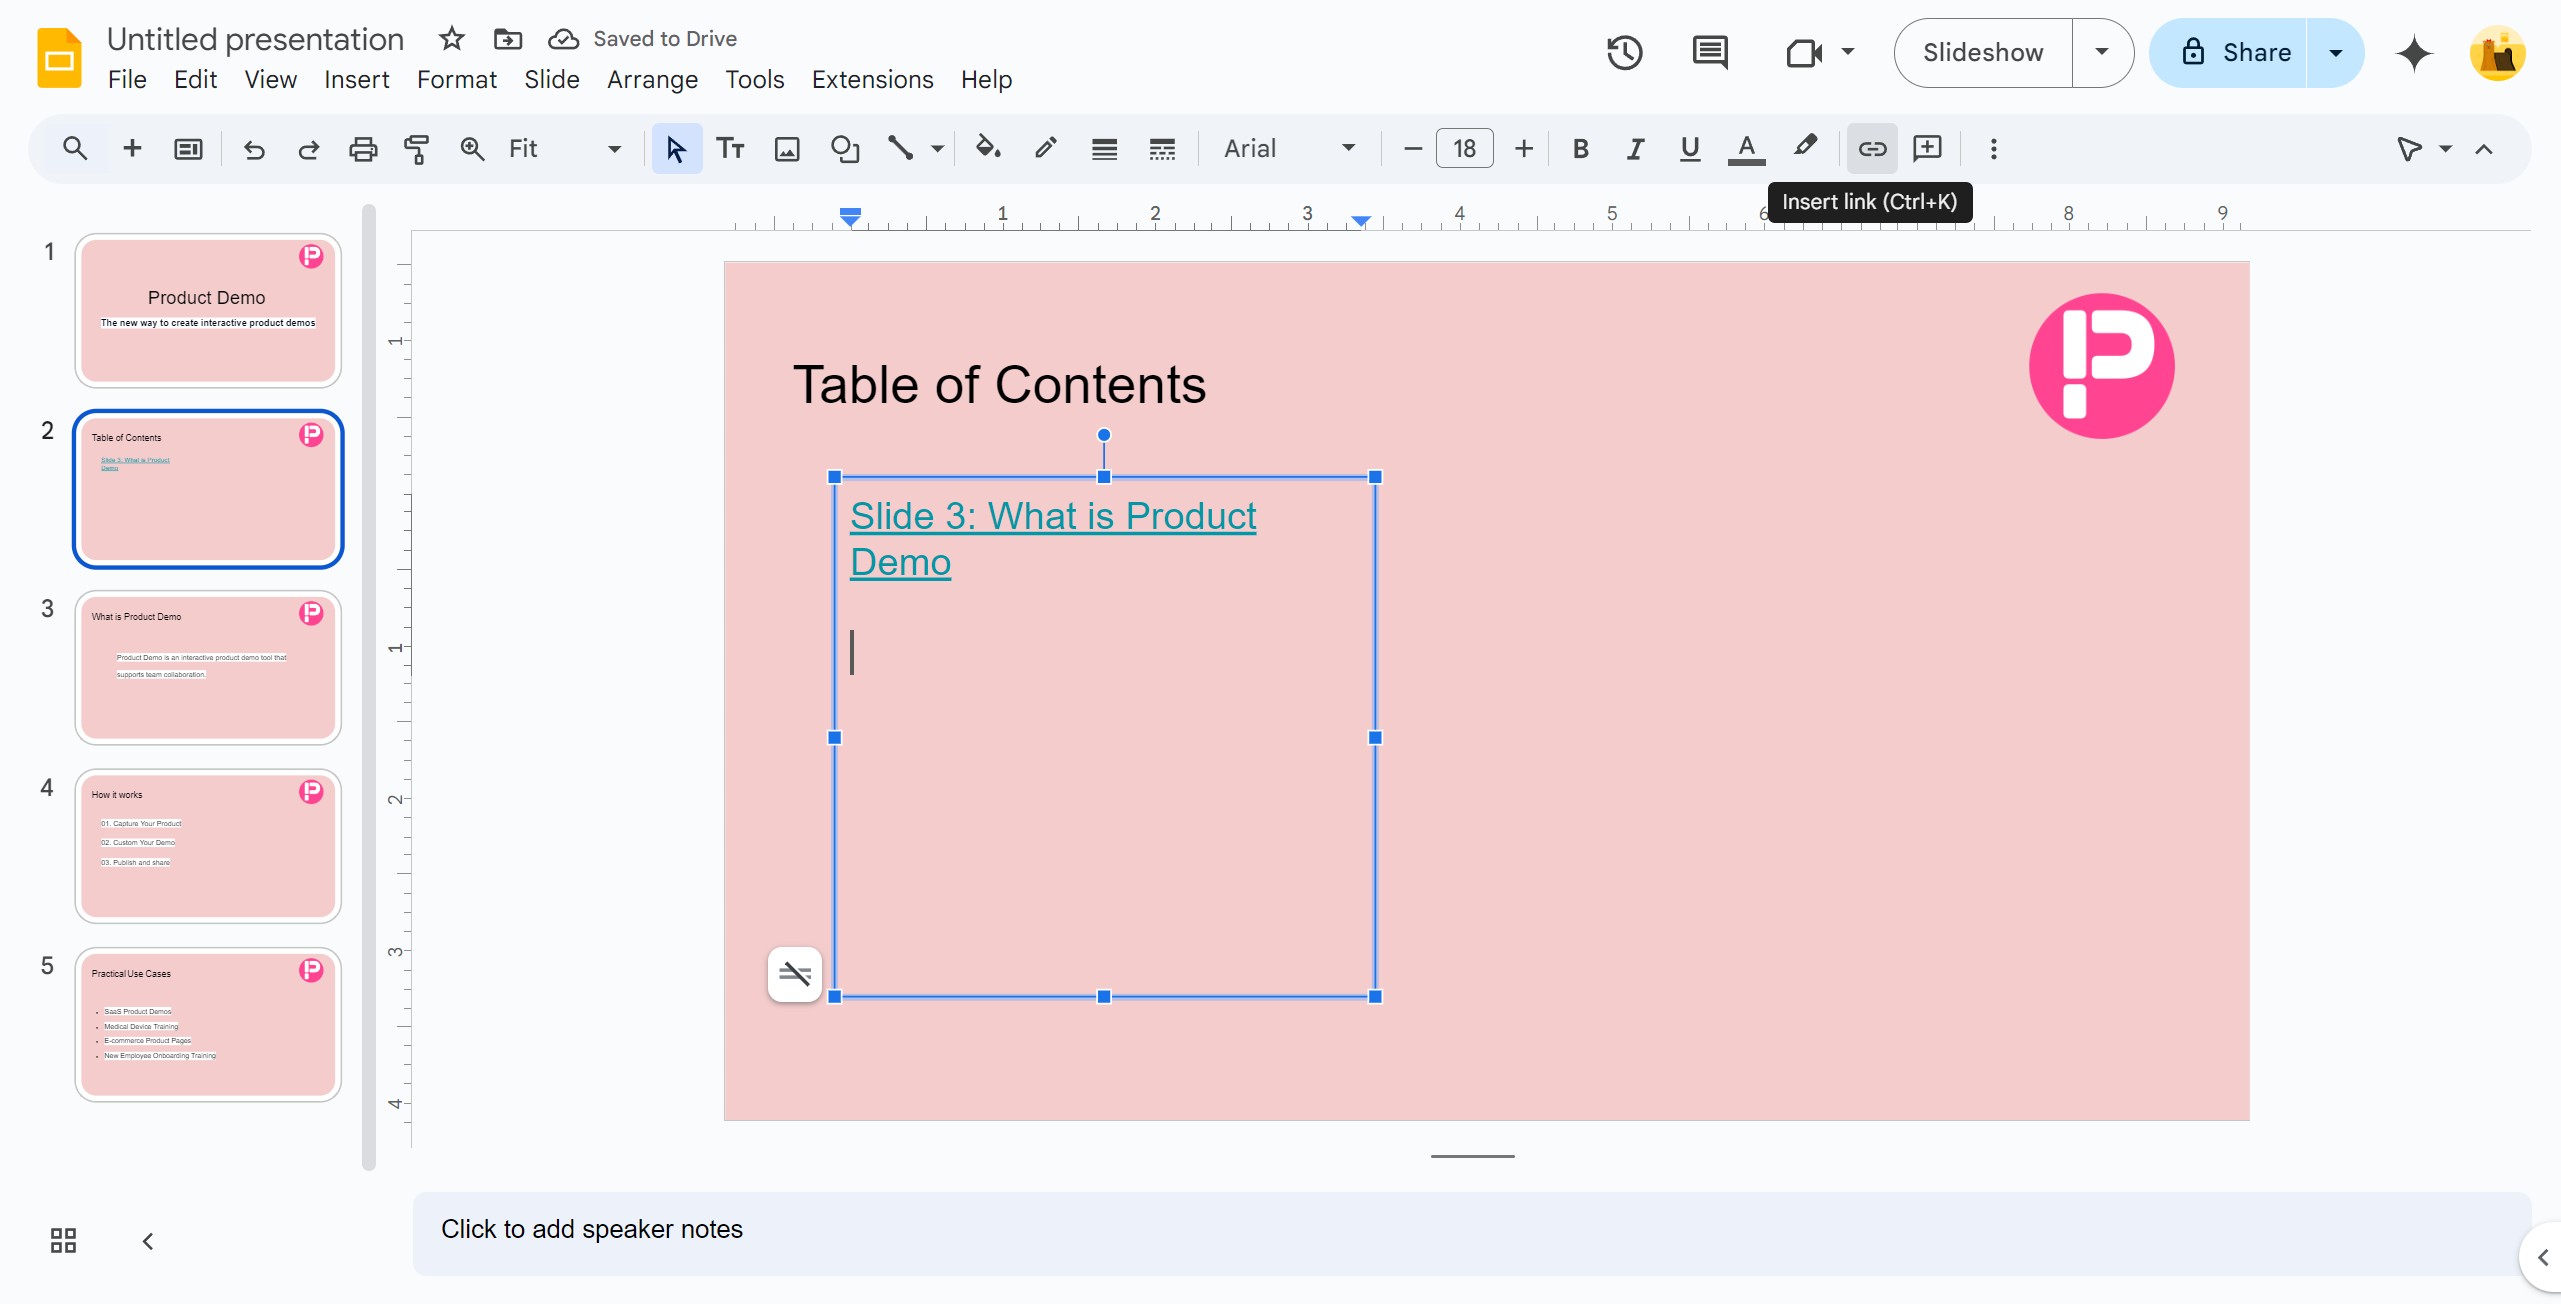The width and height of the screenshot is (2561, 1306).
Task: Select slide 4 How it works thumbnail
Action: click(x=208, y=846)
